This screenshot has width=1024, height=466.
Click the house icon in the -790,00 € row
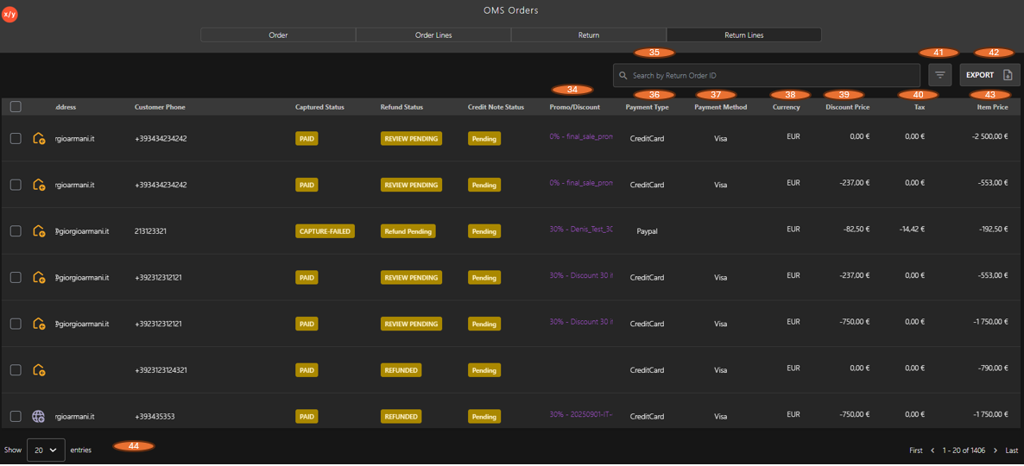click(39, 370)
